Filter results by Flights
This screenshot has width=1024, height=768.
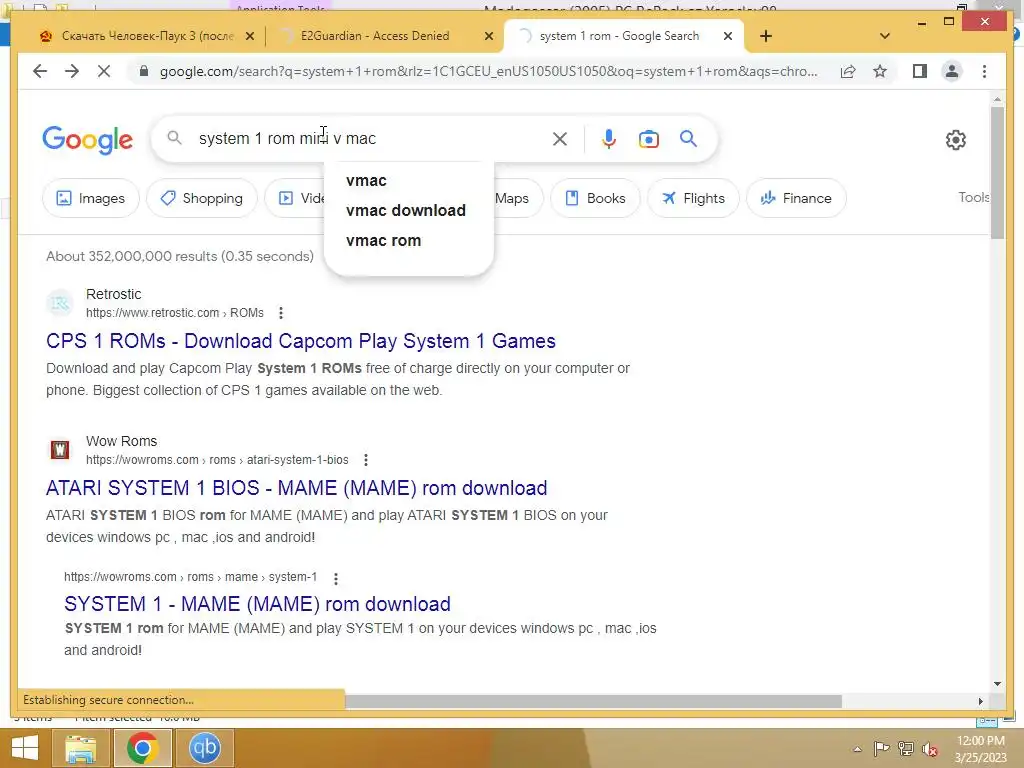coord(693,198)
